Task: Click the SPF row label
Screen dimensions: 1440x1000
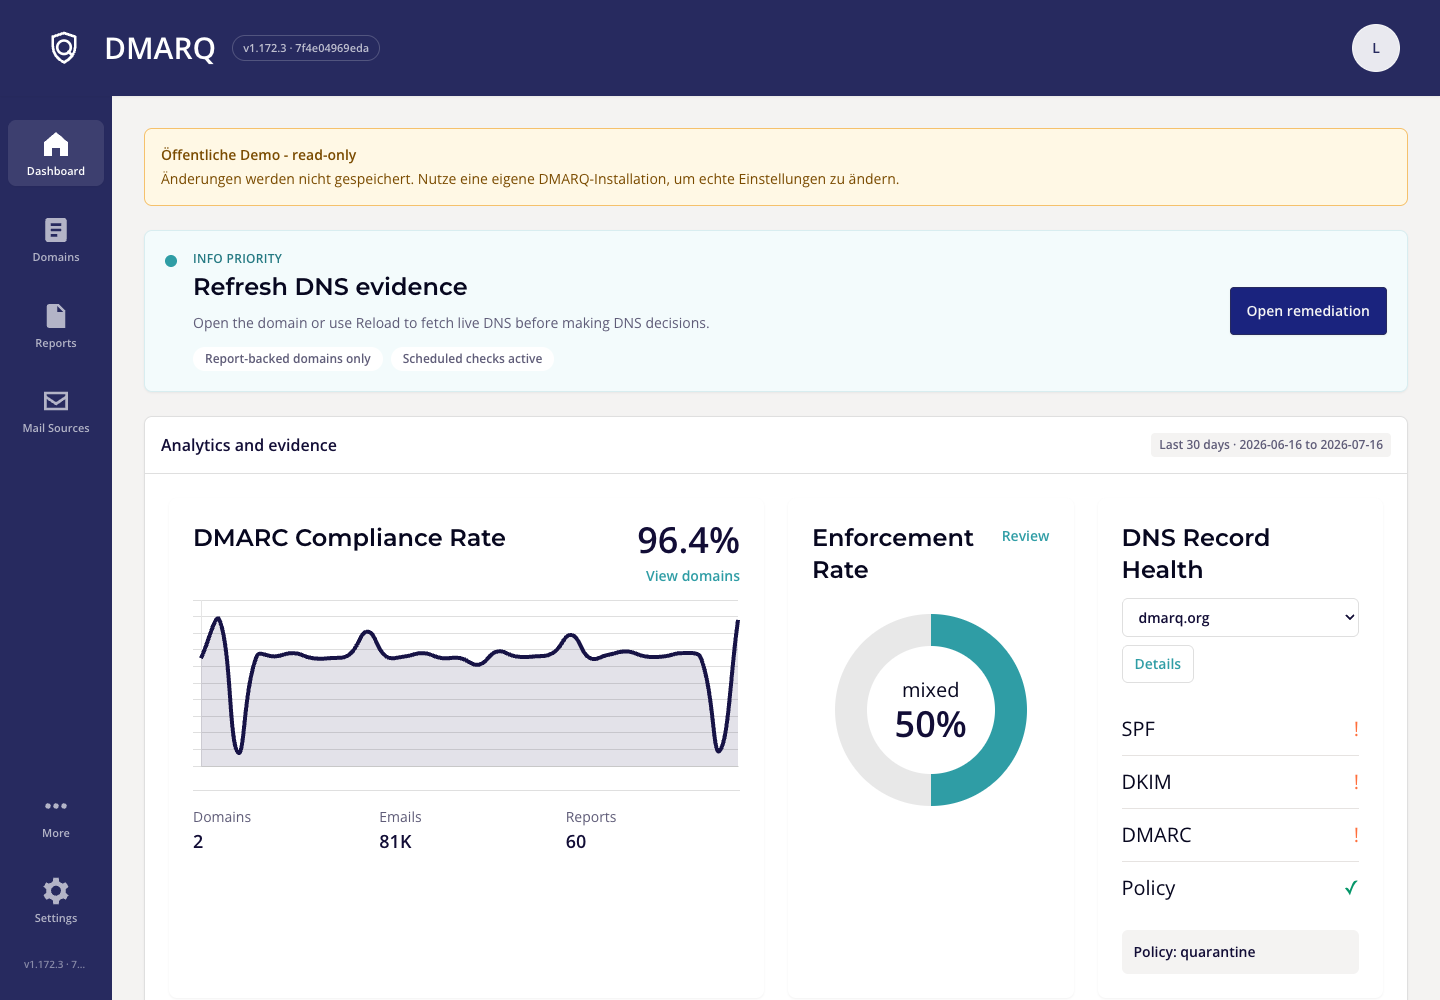Action: 1138,729
